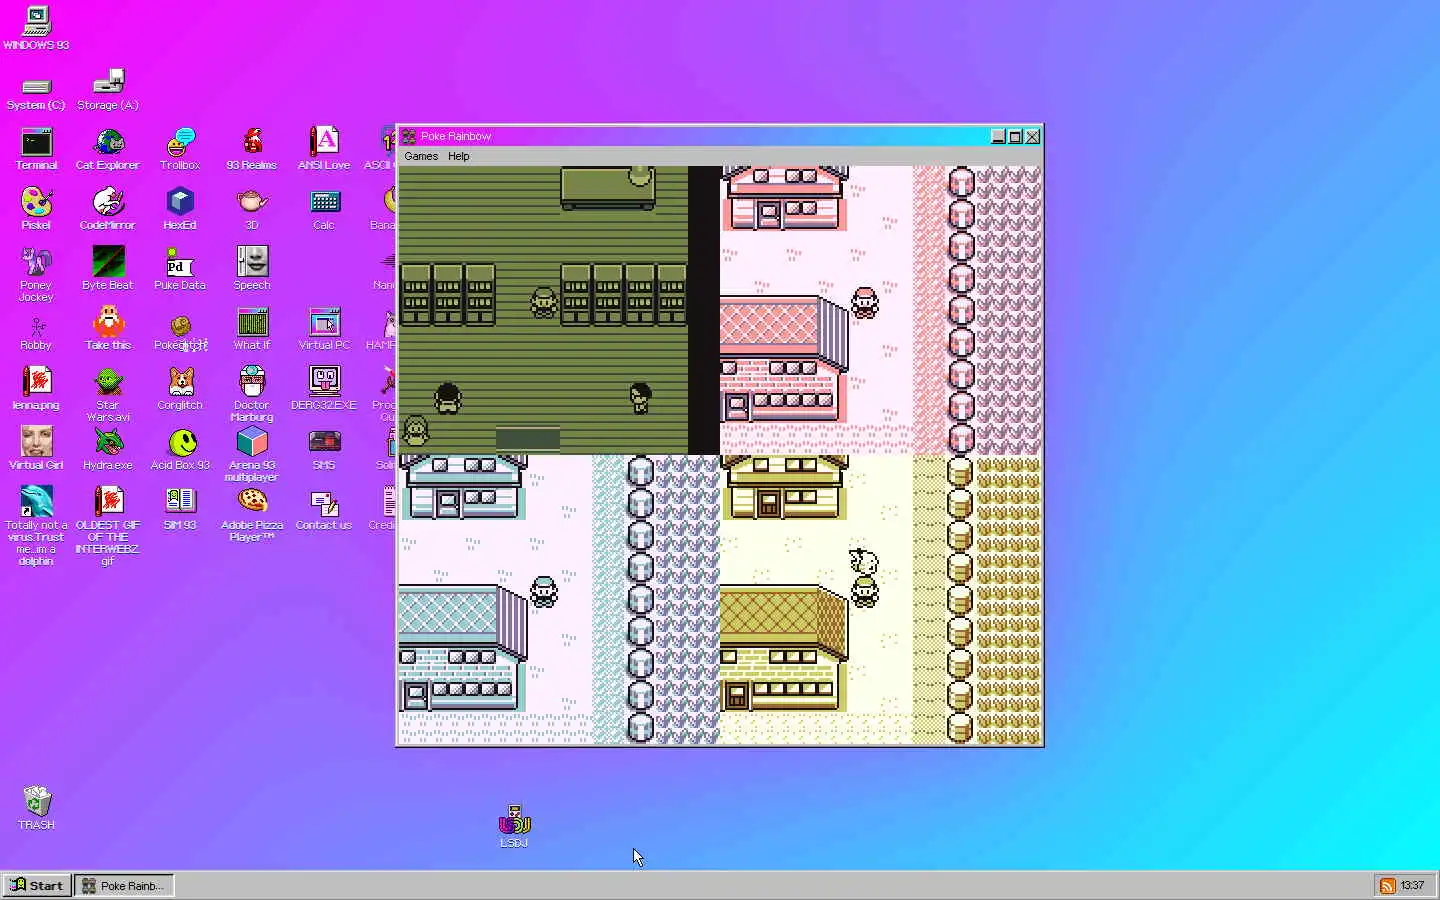Open the HexEd icon
Viewport: 1440px width, 900px height.
[180, 209]
